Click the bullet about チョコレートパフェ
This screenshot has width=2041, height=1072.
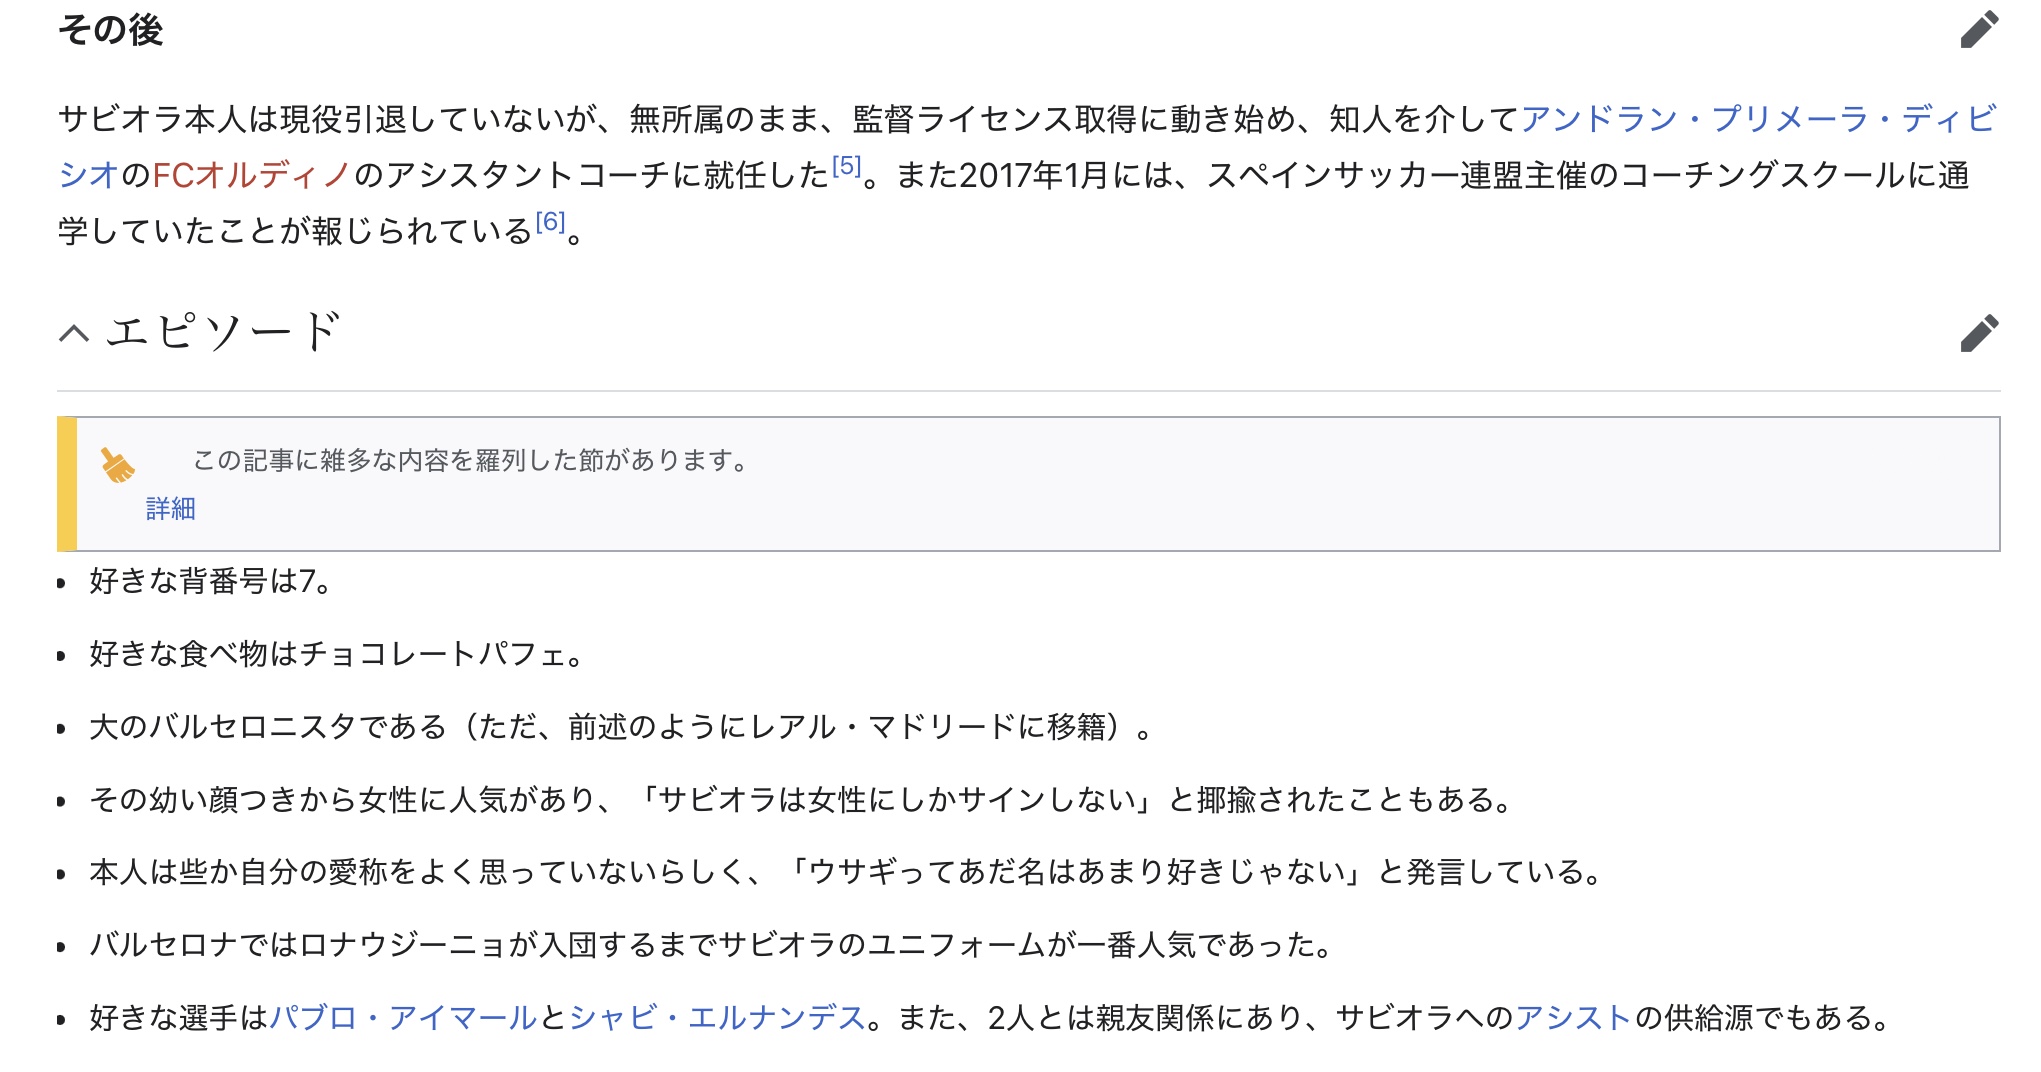pyautogui.click(x=336, y=654)
